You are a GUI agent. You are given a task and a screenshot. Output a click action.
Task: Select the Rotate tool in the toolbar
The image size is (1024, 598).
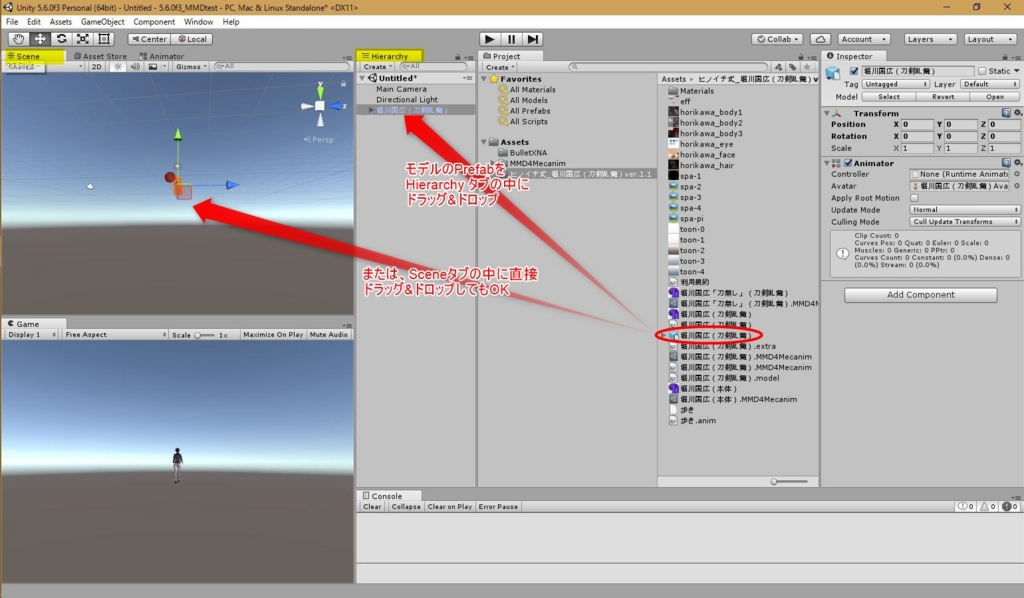pyautogui.click(x=61, y=39)
